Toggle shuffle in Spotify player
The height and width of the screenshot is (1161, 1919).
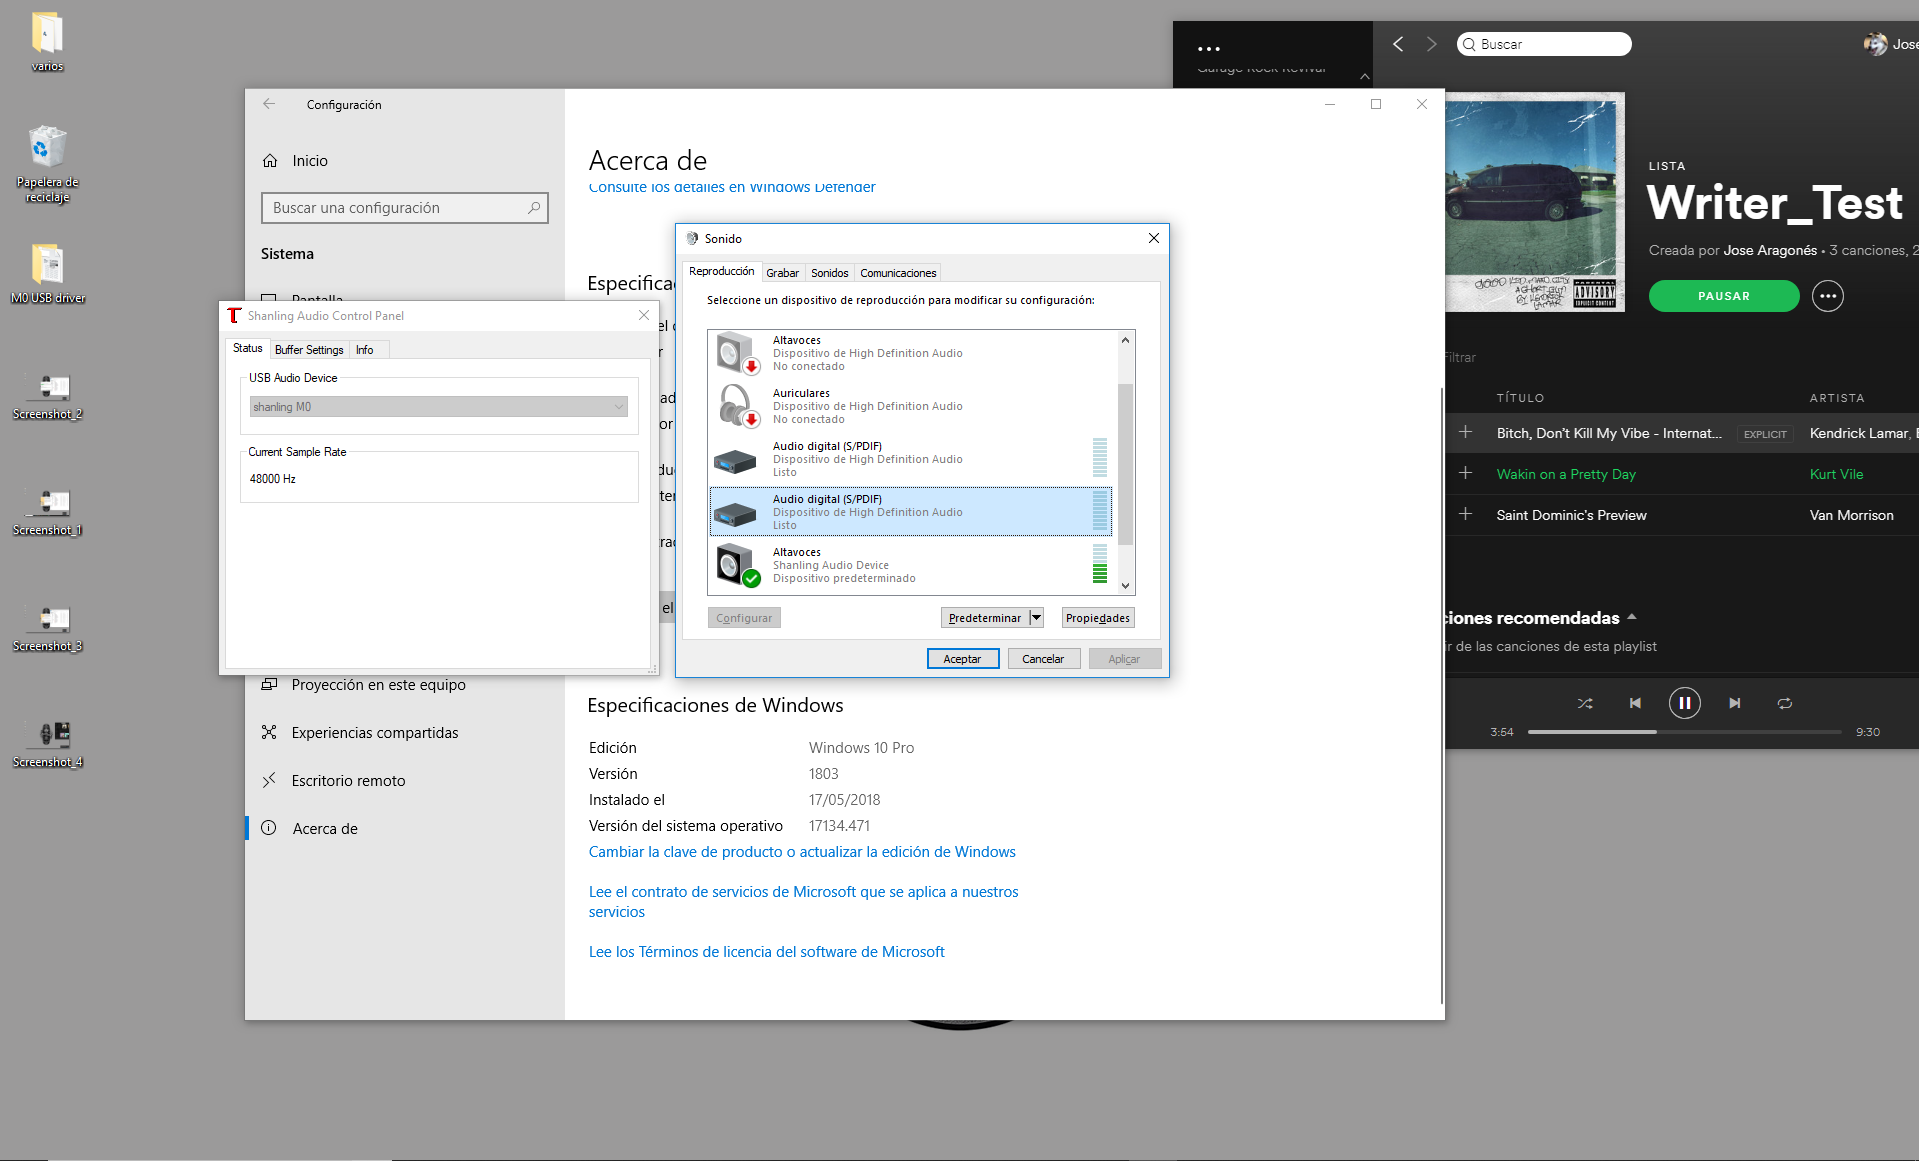tap(1585, 704)
